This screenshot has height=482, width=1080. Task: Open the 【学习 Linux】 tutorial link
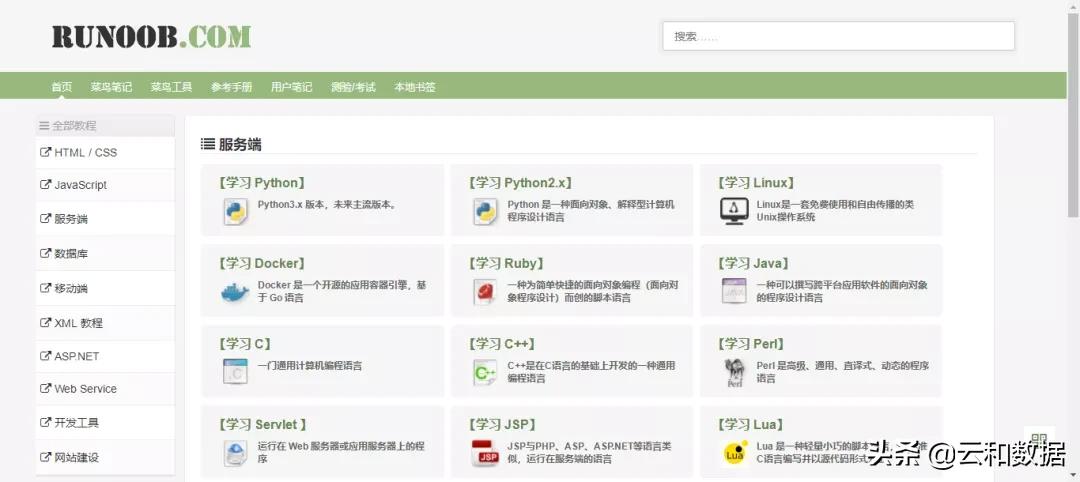tap(756, 183)
